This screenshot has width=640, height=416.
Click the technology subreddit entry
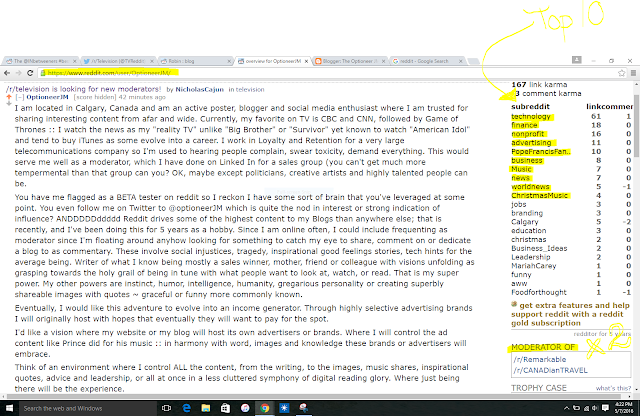click(531, 117)
